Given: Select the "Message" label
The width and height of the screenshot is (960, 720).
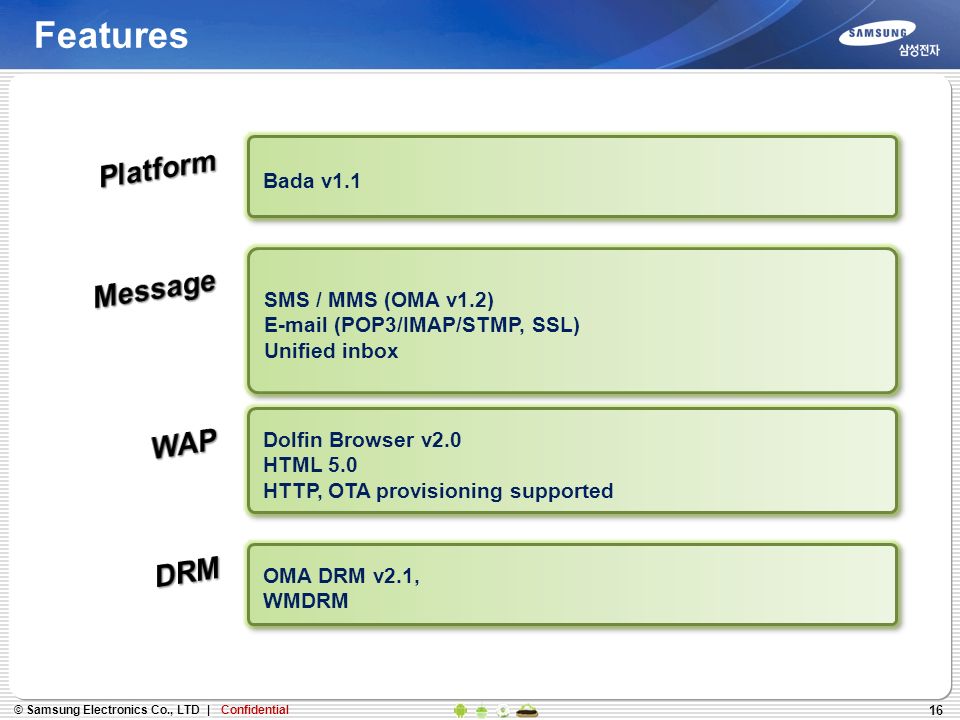Looking at the screenshot, I should point(155,289).
